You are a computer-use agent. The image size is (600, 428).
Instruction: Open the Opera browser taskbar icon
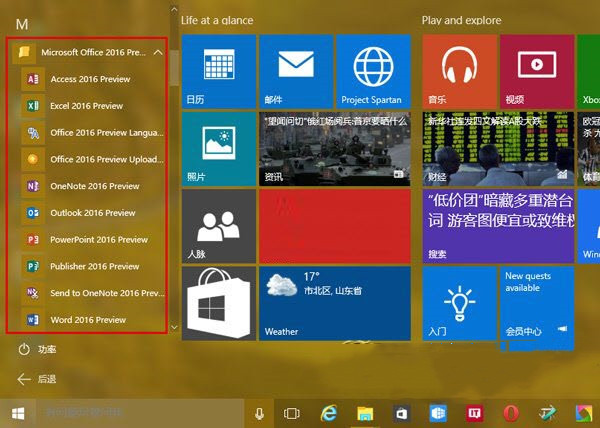511,413
